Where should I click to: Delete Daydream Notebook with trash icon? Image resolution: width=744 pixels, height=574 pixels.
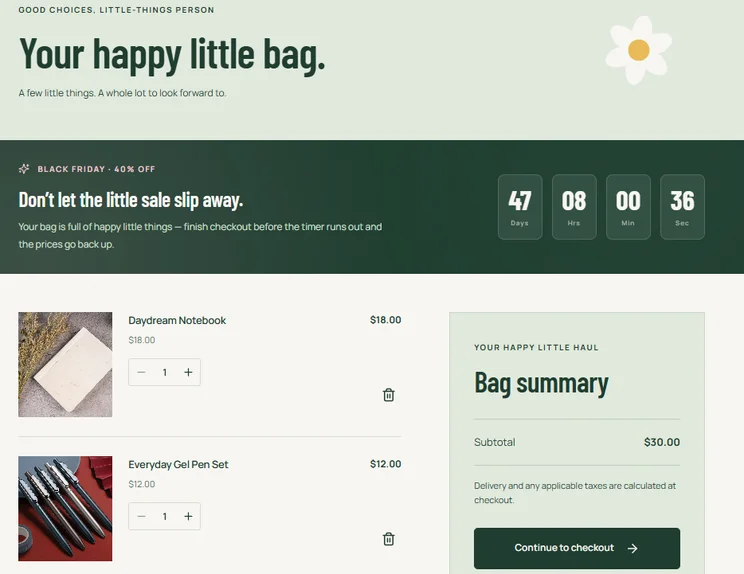click(389, 395)
